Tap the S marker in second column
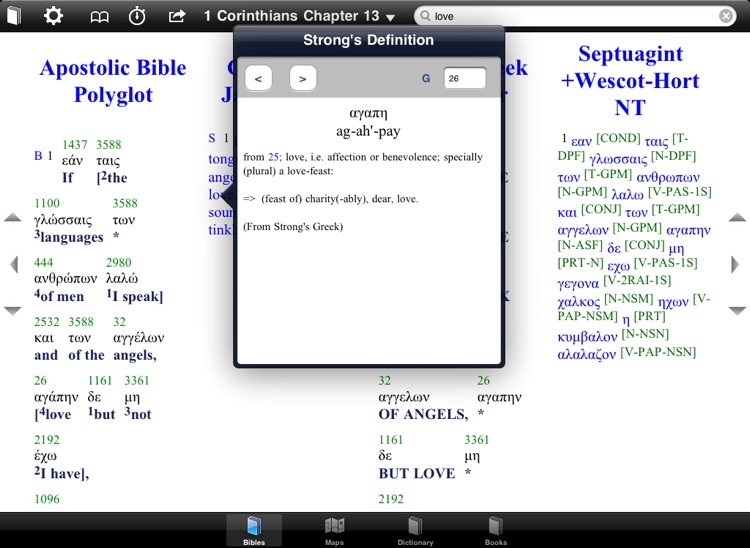 point(212,139)
